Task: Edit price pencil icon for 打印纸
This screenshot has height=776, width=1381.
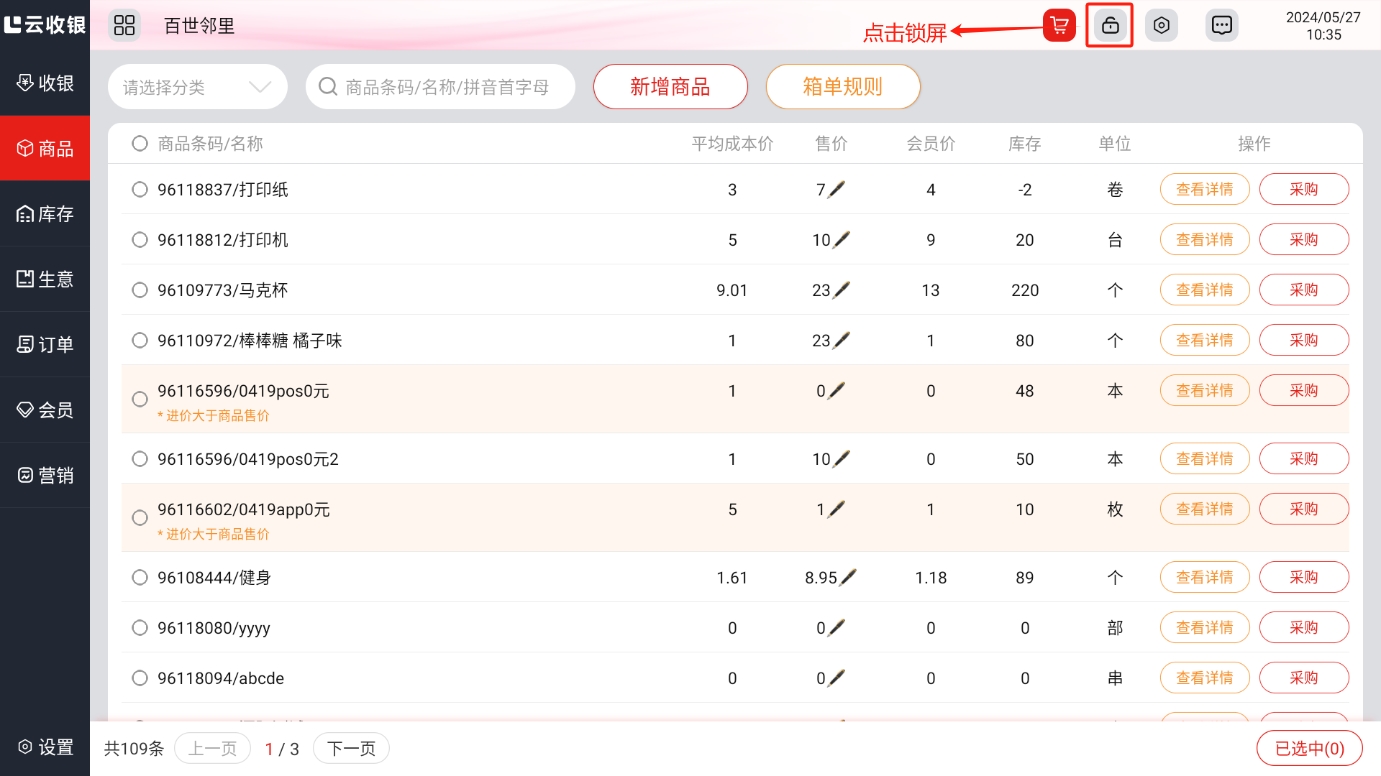Action: click(837, 189)
